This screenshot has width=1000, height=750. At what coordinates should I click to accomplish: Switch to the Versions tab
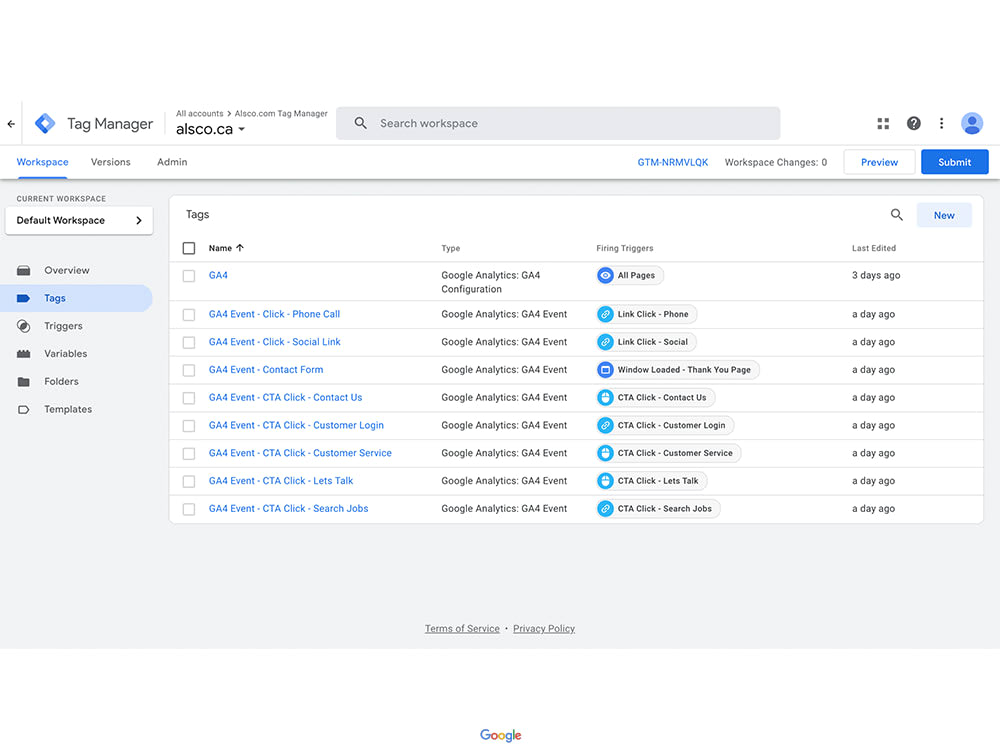(x=110, y=161)
